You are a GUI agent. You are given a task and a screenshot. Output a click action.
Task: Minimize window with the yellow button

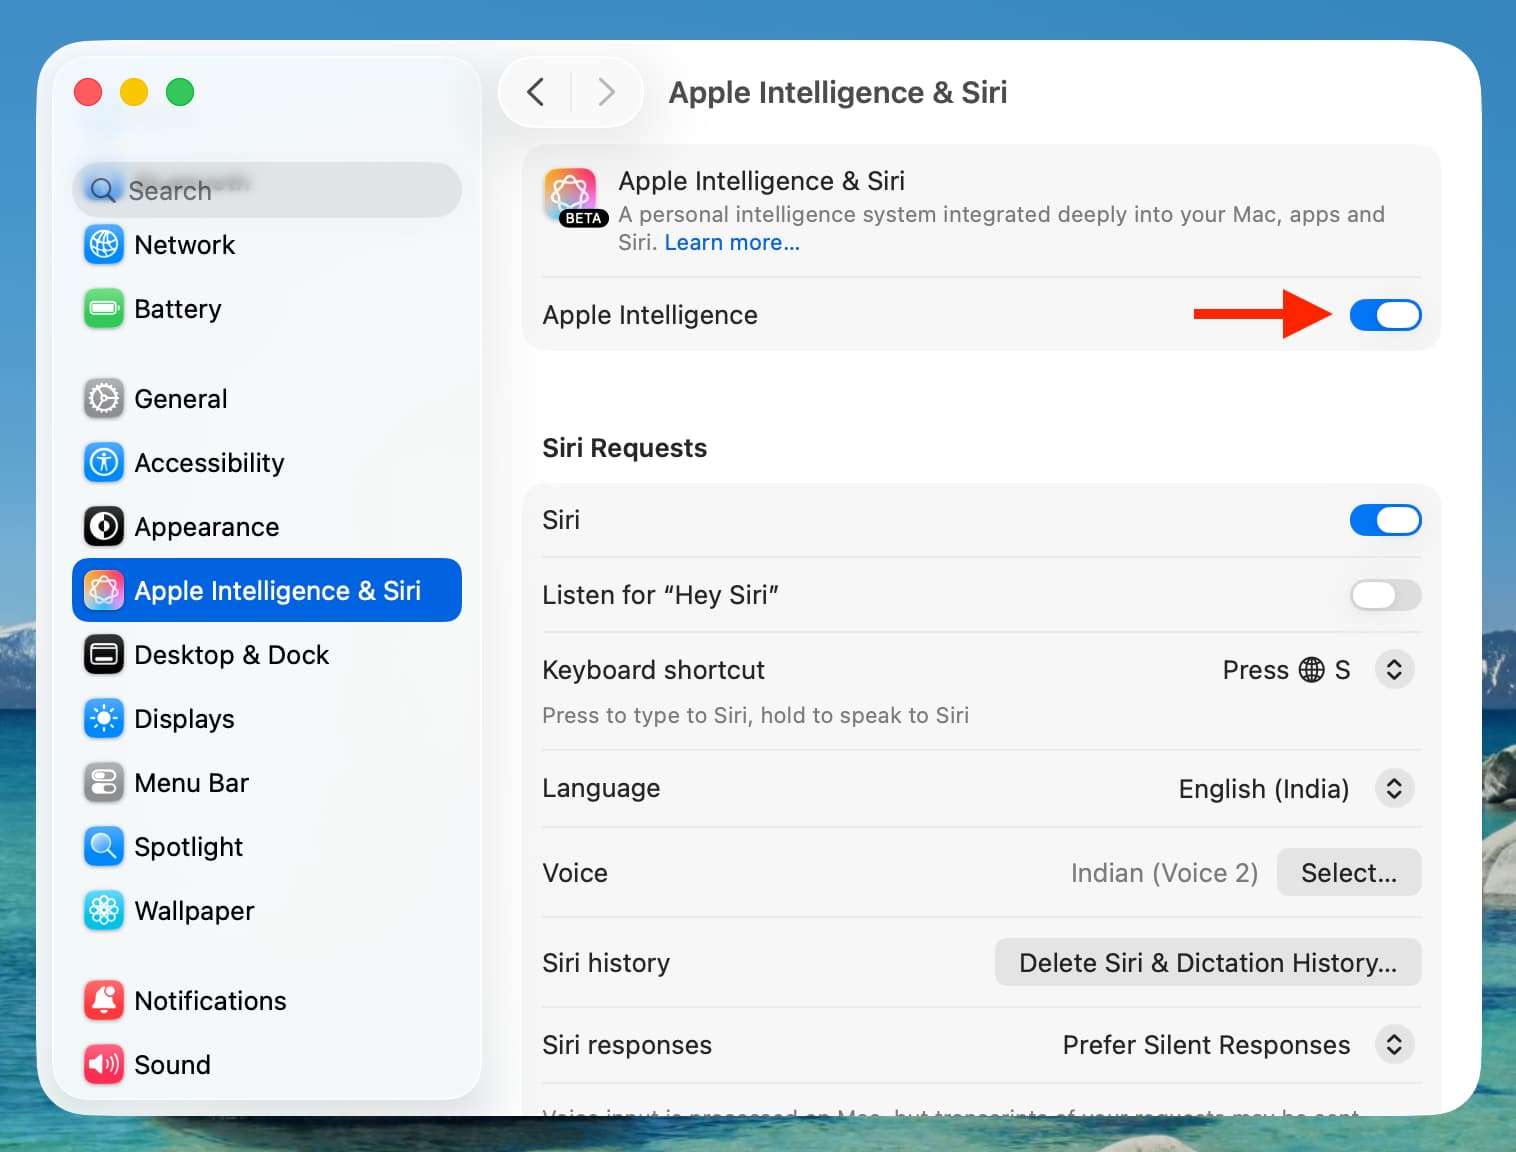pyautogui.click(x=134, y=92)
